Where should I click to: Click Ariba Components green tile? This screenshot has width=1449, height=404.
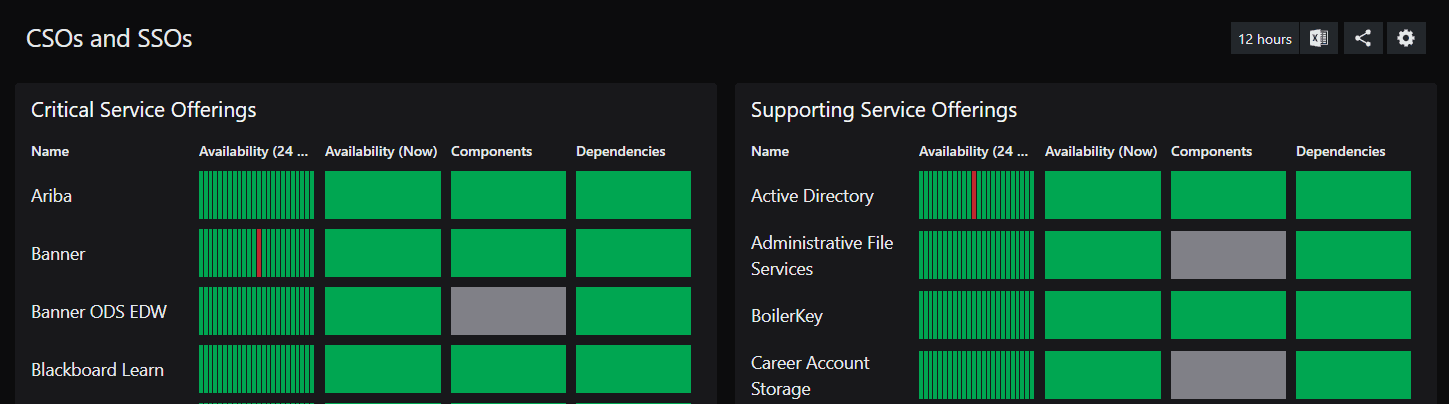tap(508, 195)
